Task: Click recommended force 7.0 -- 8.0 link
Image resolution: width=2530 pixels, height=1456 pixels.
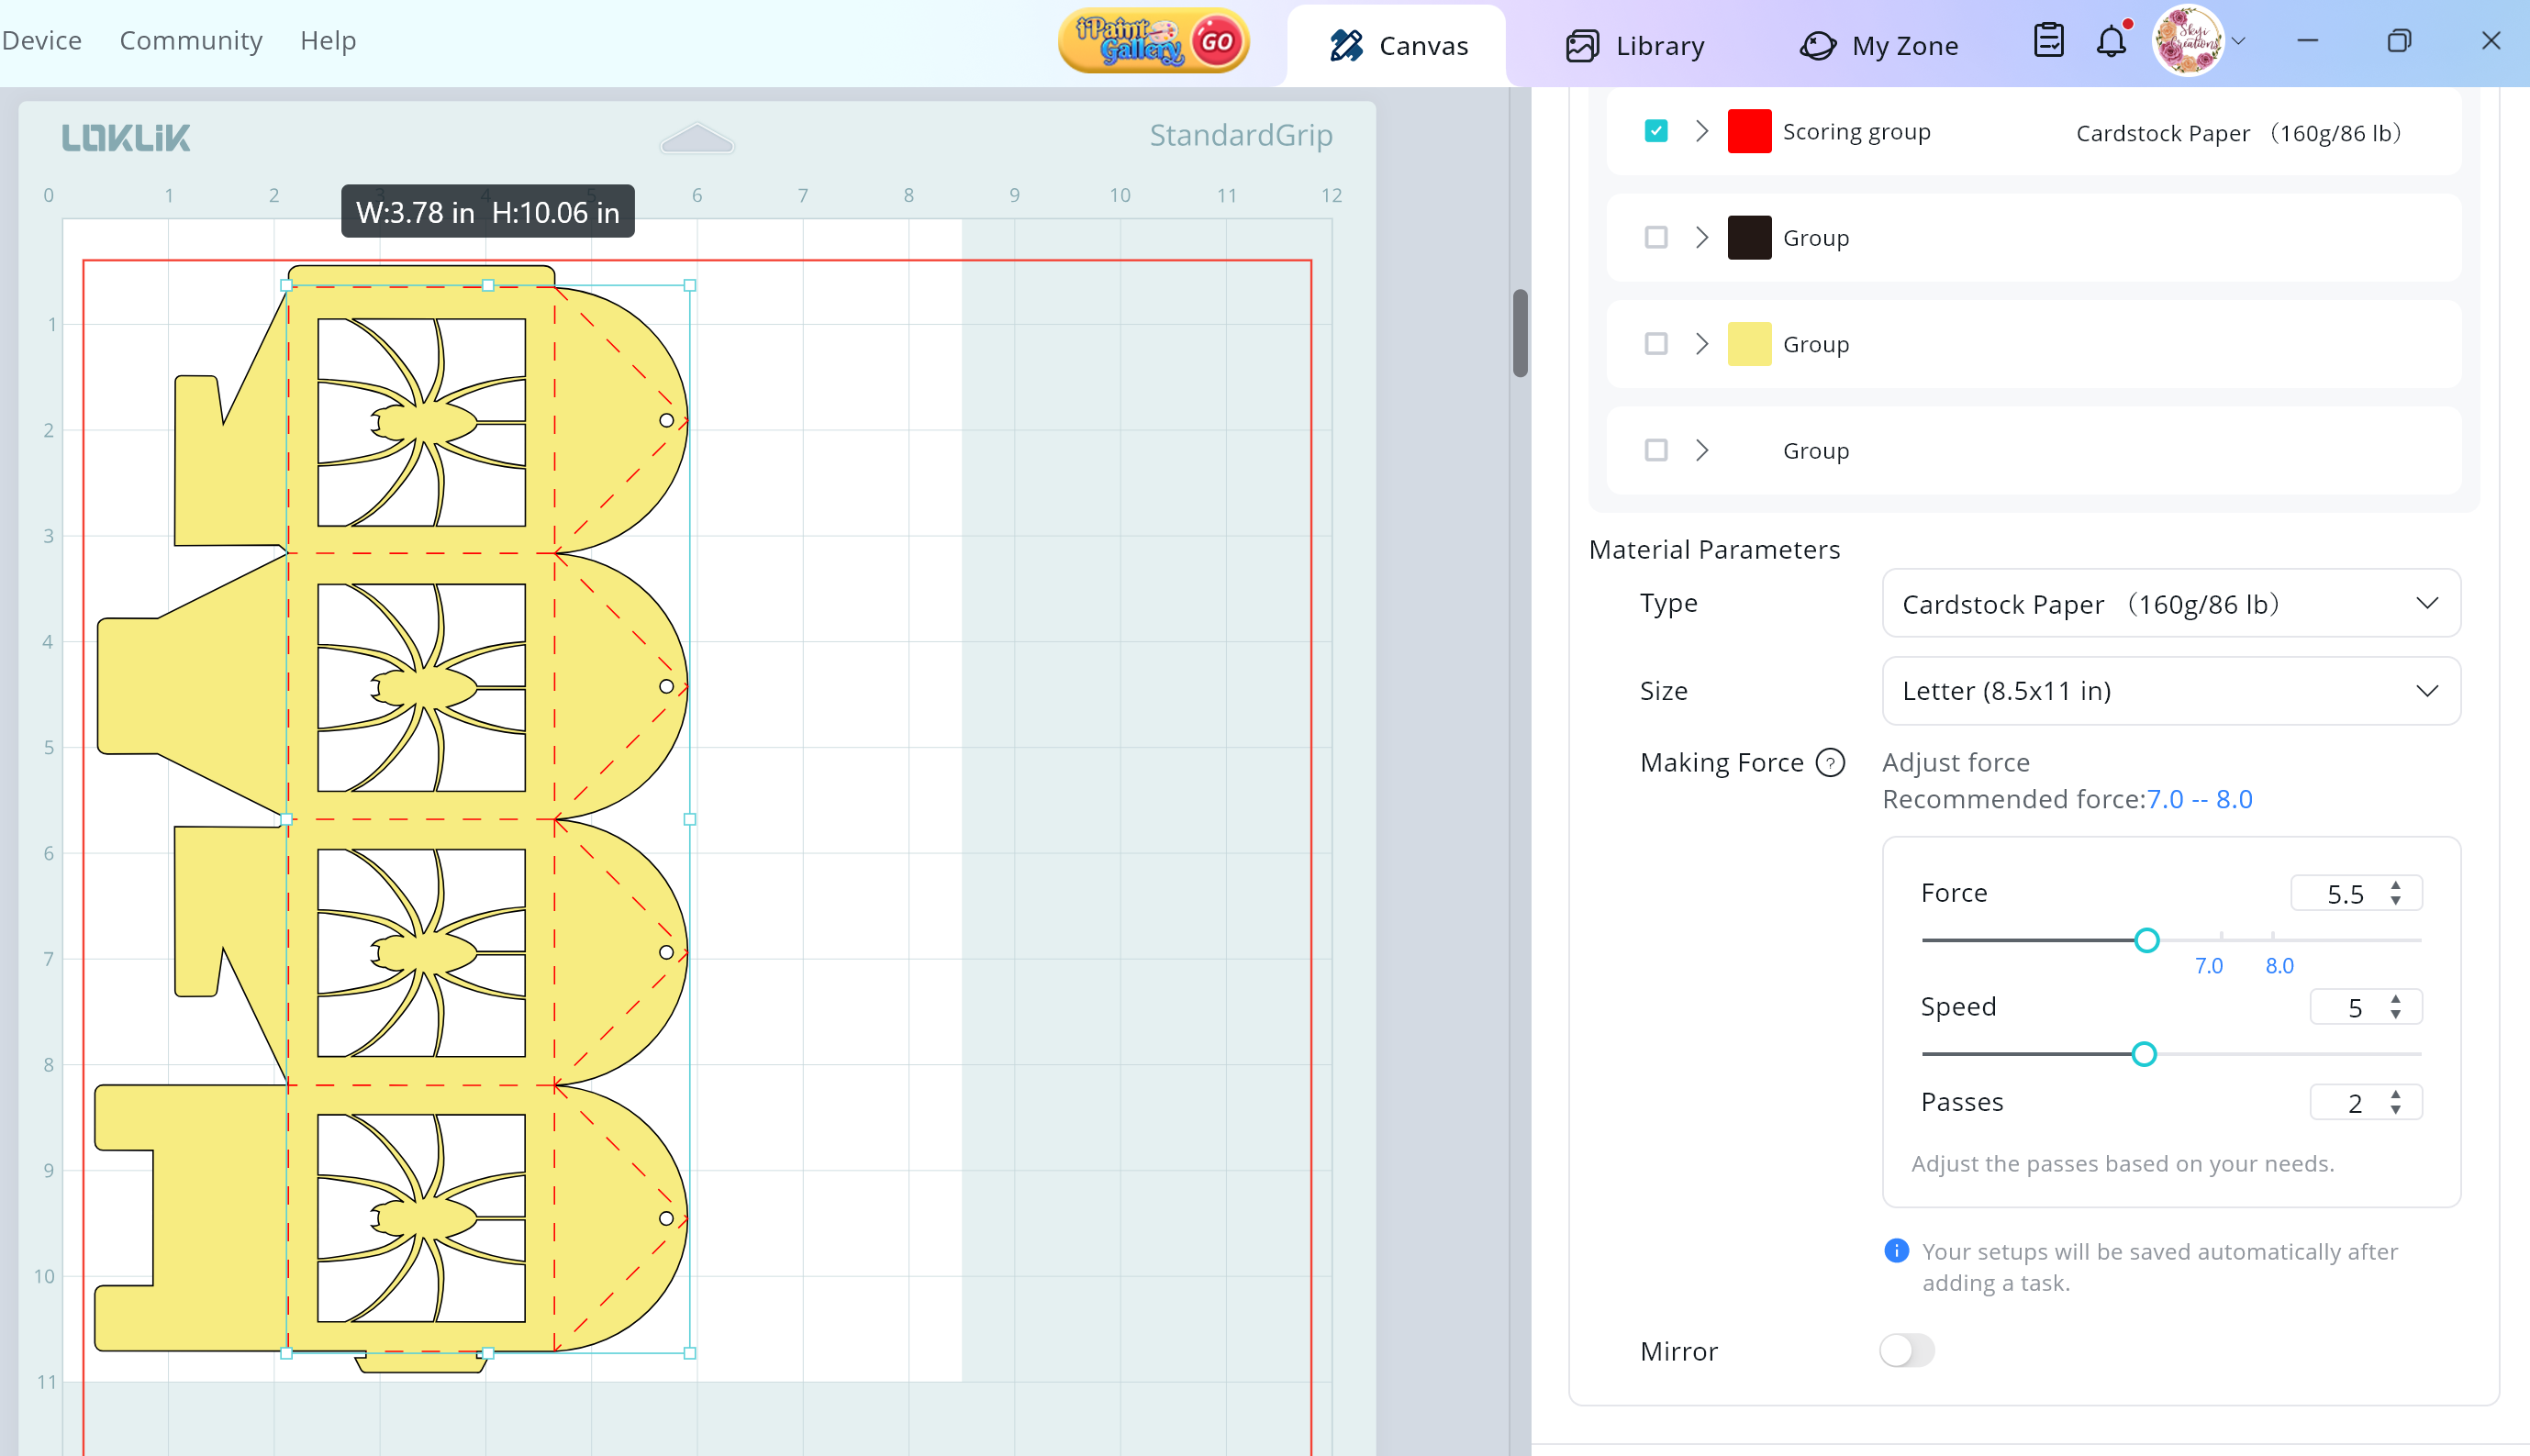Action: click(2199, 800)
